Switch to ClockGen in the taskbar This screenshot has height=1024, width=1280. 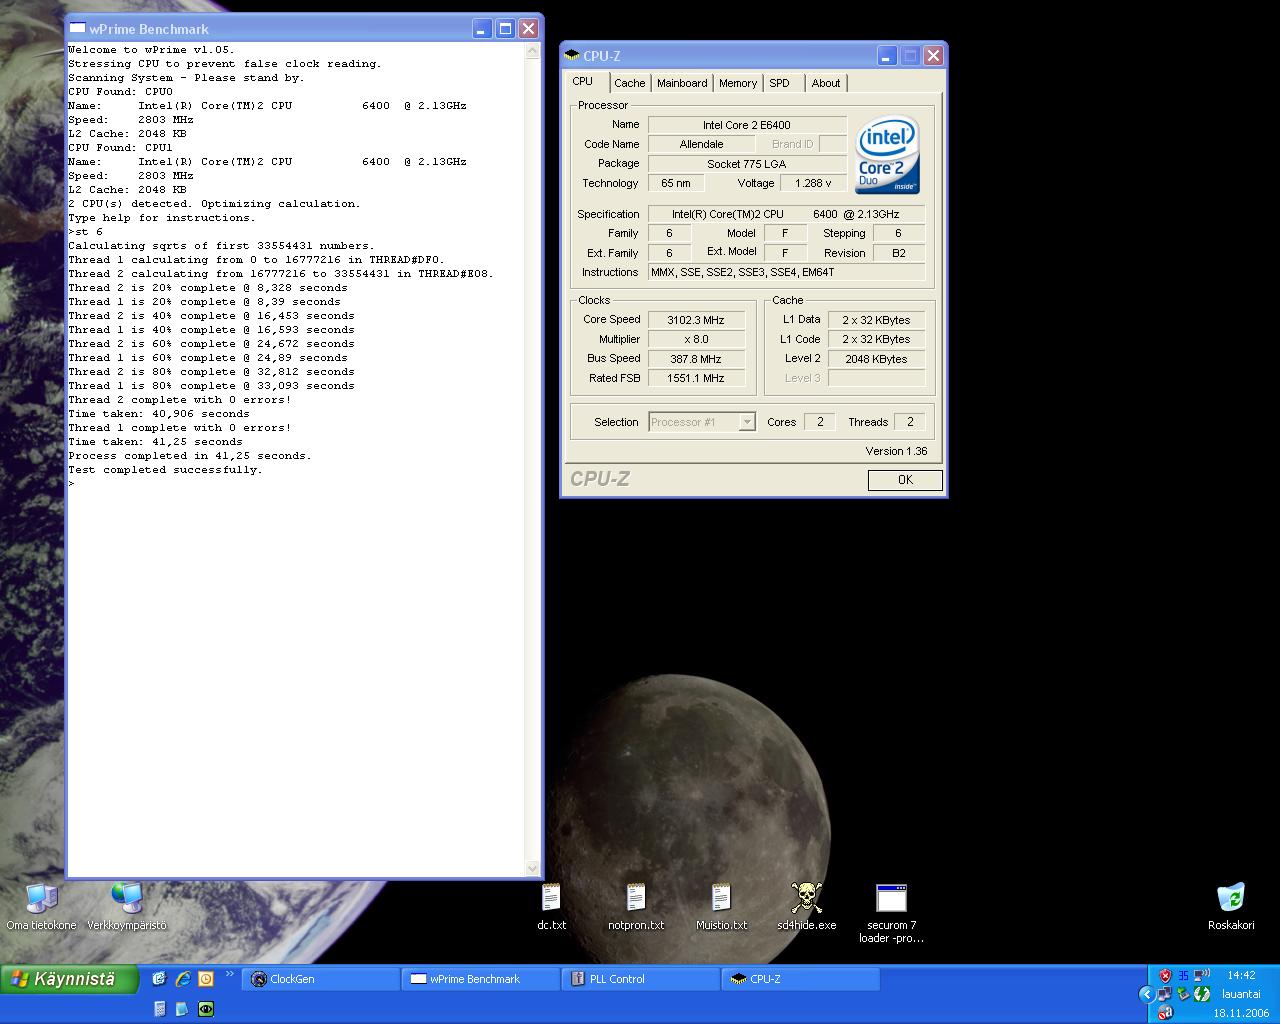pyautogui.click(x=320, y=979)
